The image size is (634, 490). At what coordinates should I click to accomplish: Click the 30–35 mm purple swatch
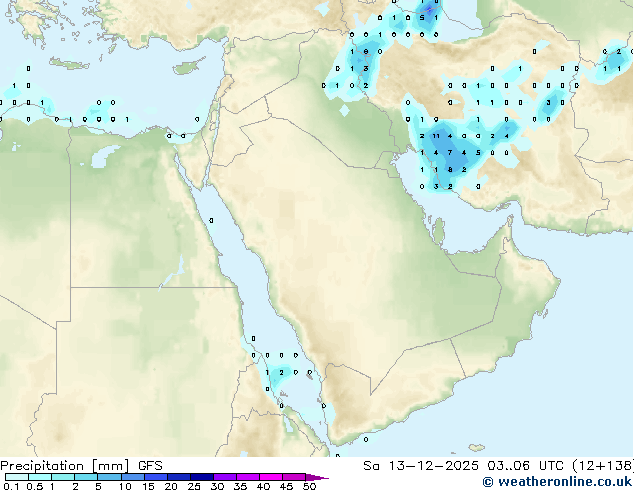224,477
